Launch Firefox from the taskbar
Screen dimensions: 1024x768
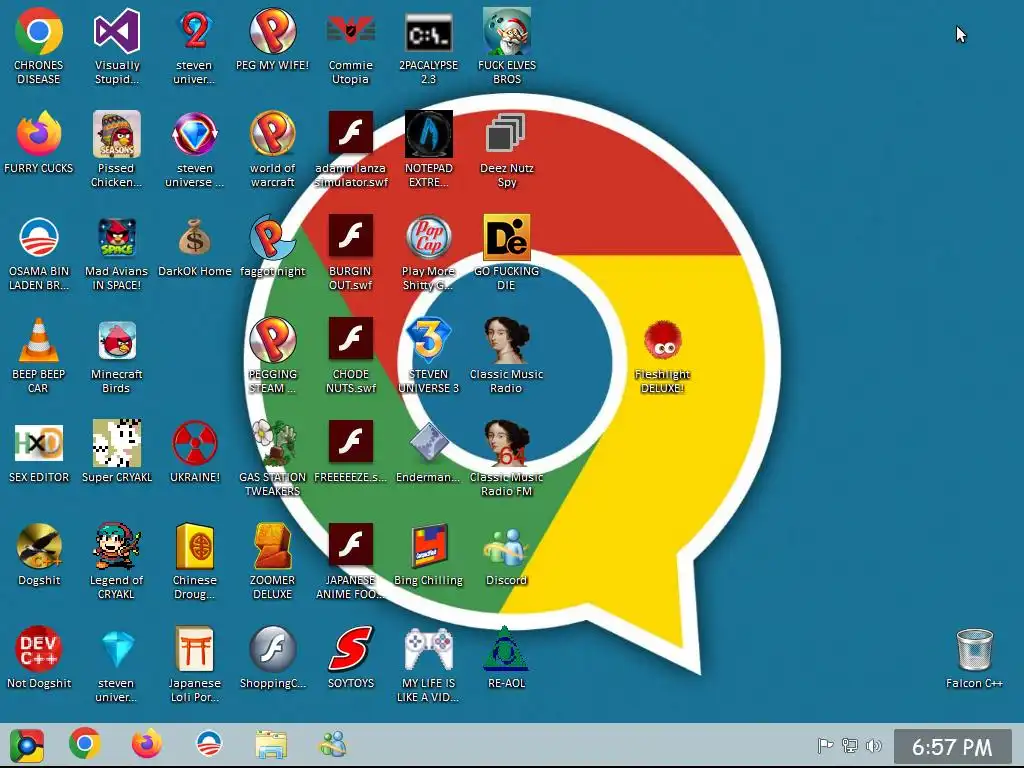coord(147,744)
